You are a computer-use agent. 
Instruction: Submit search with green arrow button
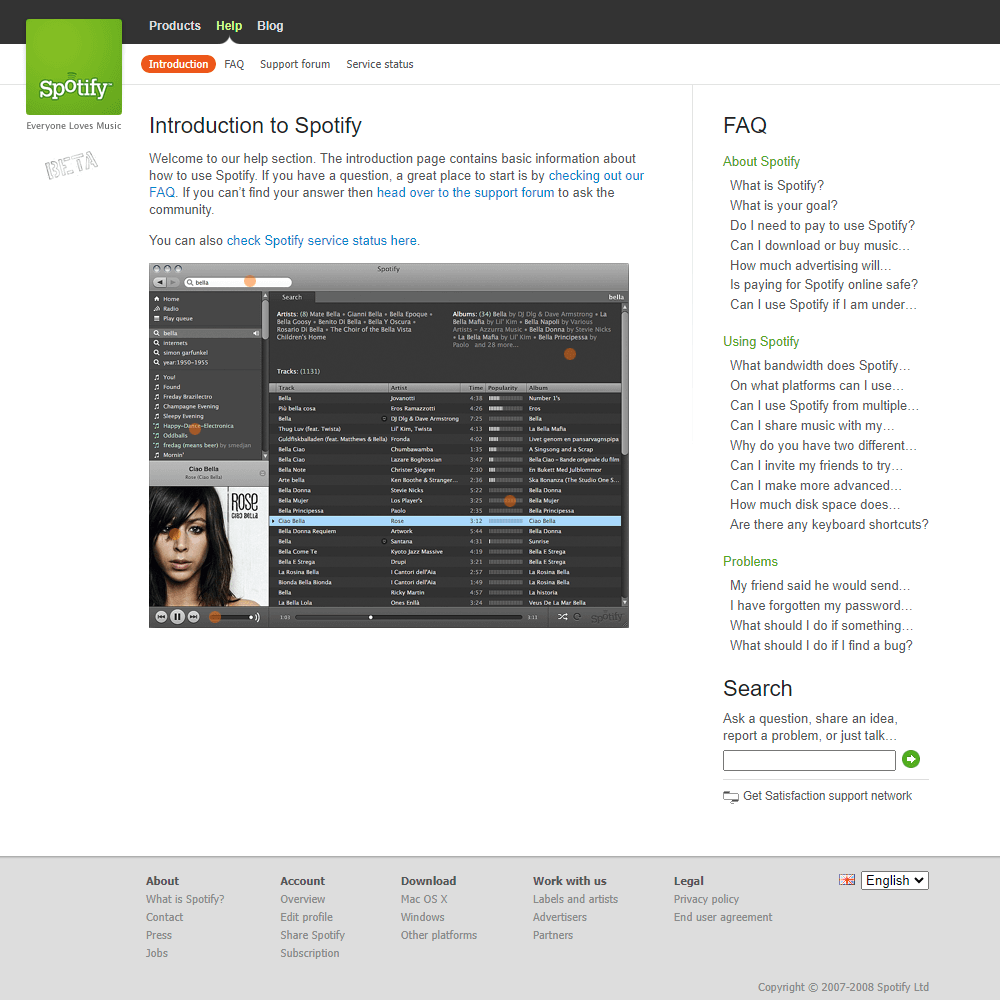(x=911, y=759)
